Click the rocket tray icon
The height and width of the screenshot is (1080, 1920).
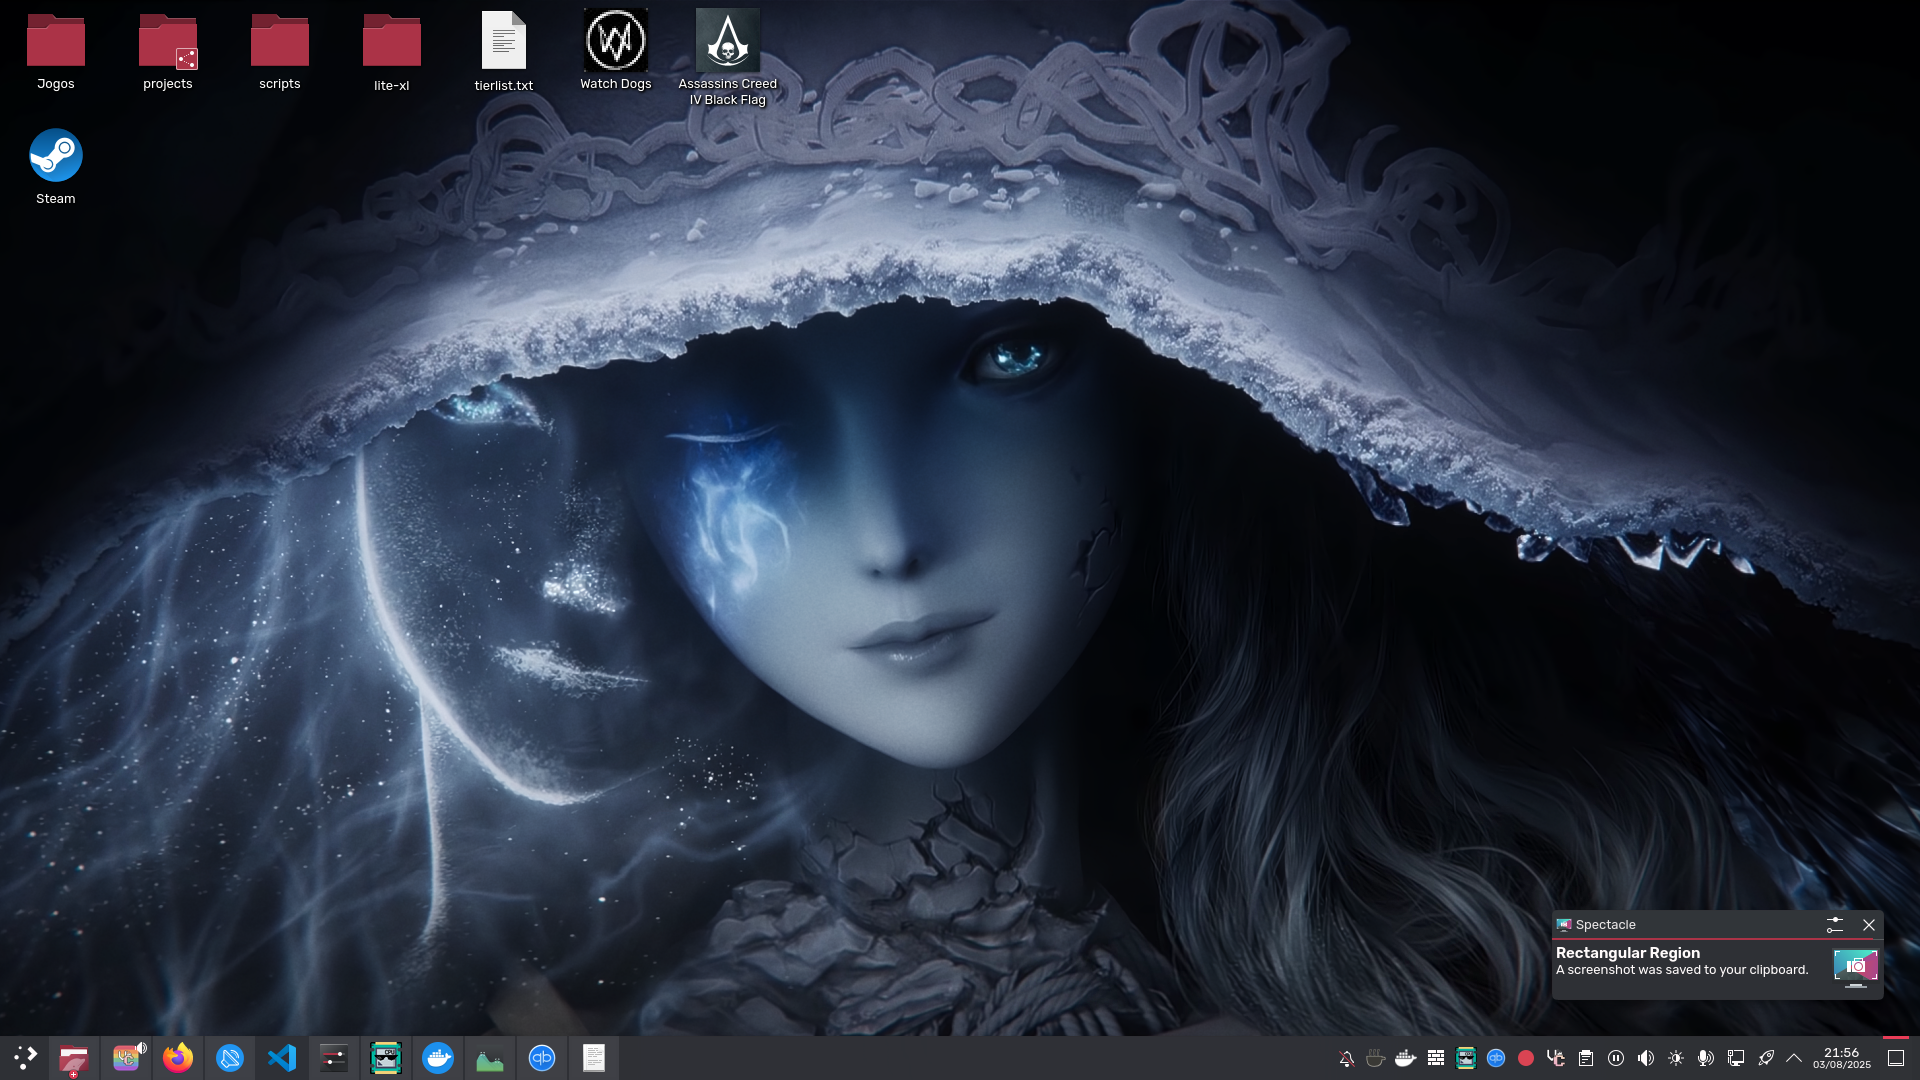click(1766, 1058)
